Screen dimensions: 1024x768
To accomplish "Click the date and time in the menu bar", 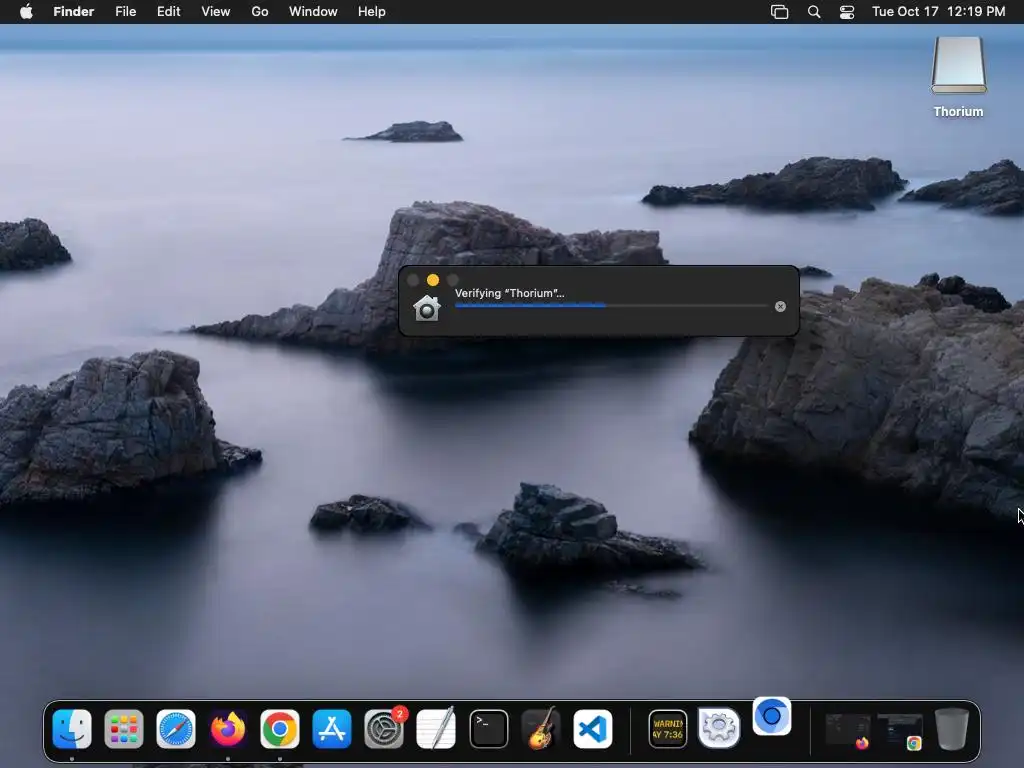I will point(938,12).
